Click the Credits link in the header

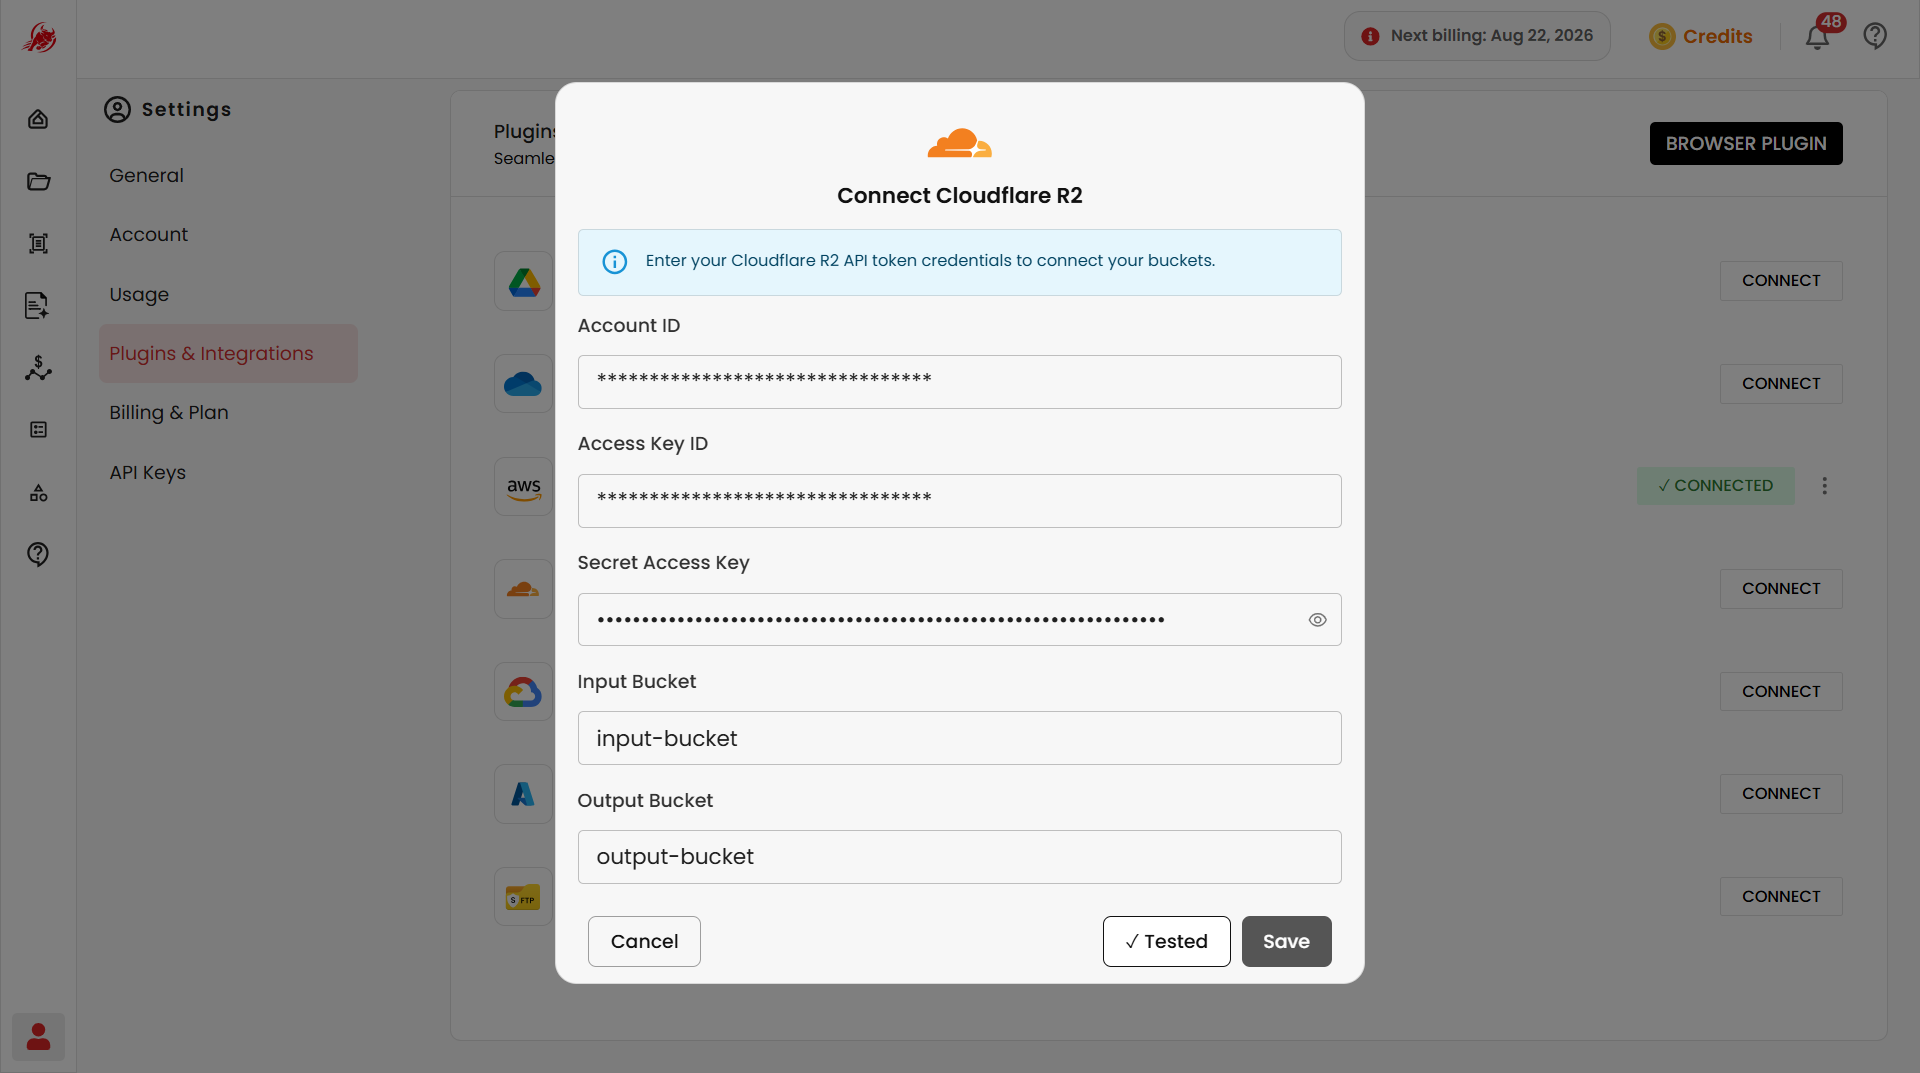(x=1717, y=37)
